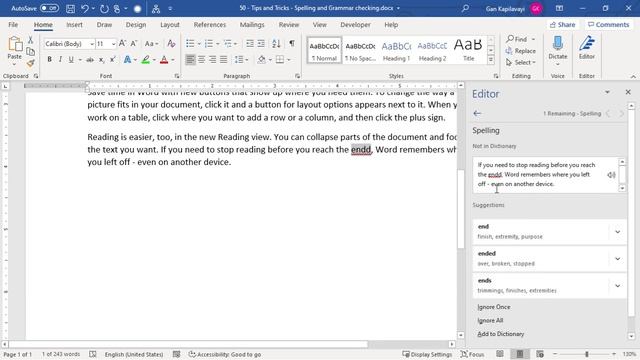Open the Change Case dropdown
The image size is (640, 360).
[x=151, y=43]
